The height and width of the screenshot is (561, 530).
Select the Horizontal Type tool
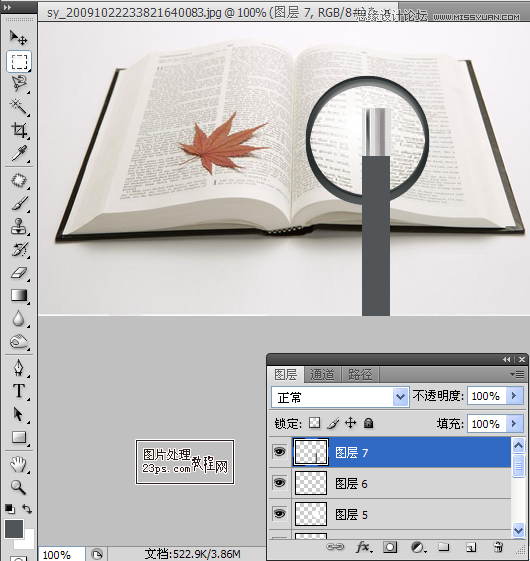[x=18, y=391]
